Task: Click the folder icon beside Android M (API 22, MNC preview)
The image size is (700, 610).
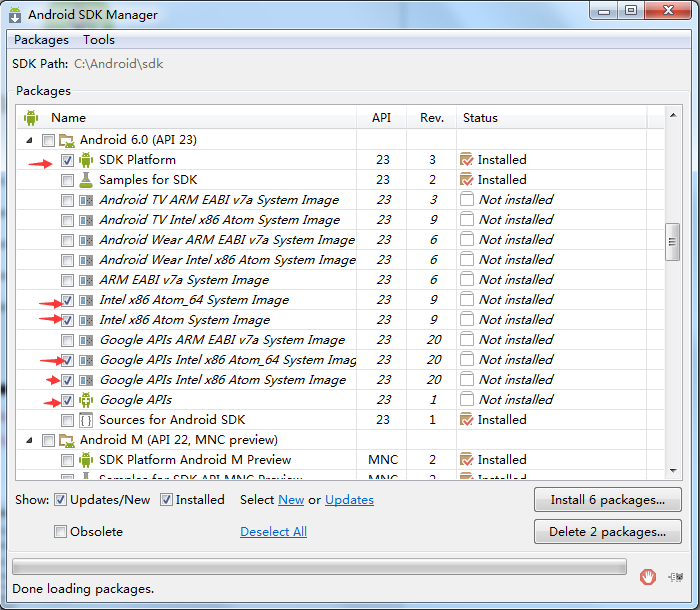Action: coord(67,441)
